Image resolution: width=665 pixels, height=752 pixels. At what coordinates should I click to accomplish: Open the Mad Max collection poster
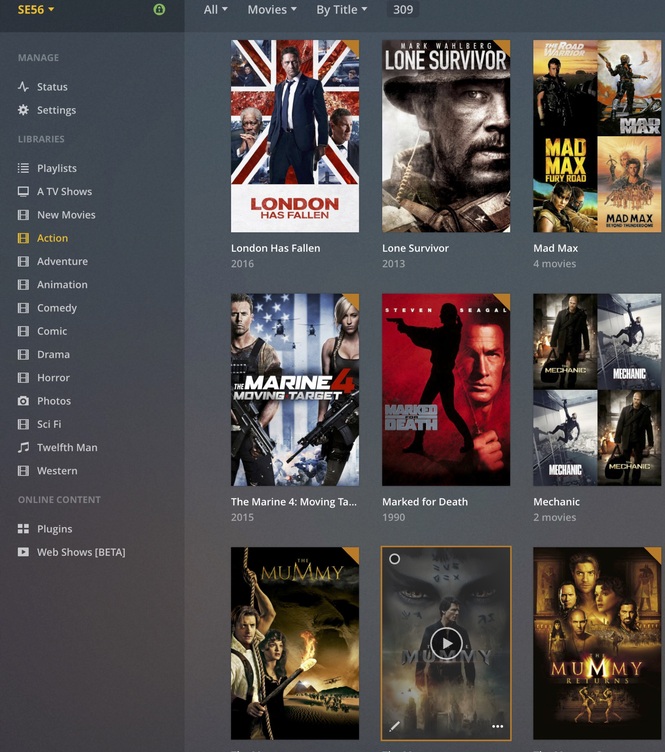click(x=597, y=136)
